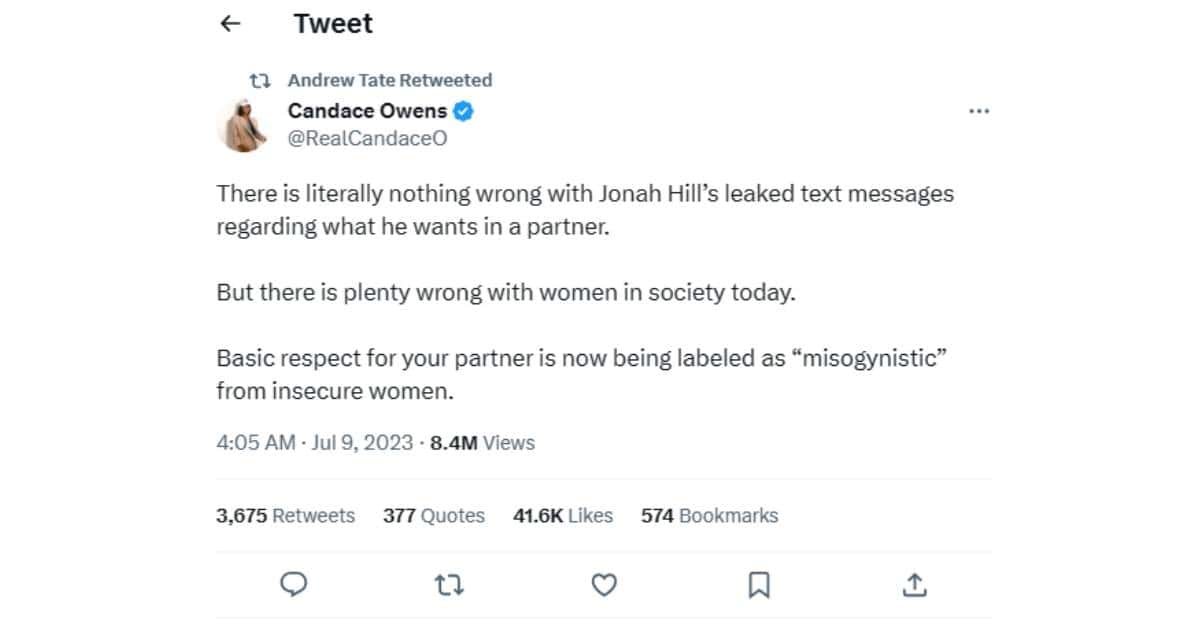The width and height of the screenshot is (1200, 628).
Task: Click the retweet icon below the tweet
Action: click(x=449, y=584)
